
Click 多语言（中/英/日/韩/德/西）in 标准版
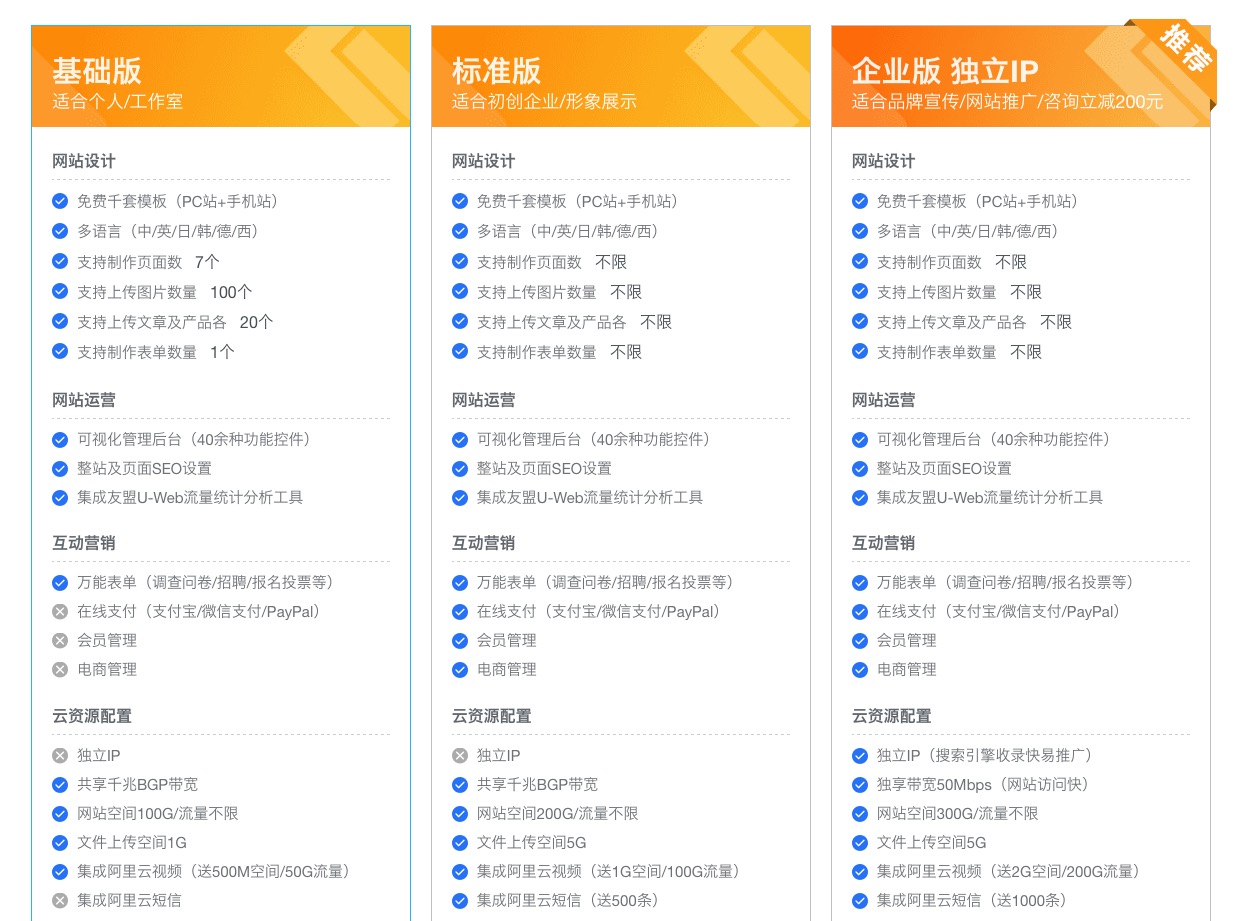click(x=571, y=231)
